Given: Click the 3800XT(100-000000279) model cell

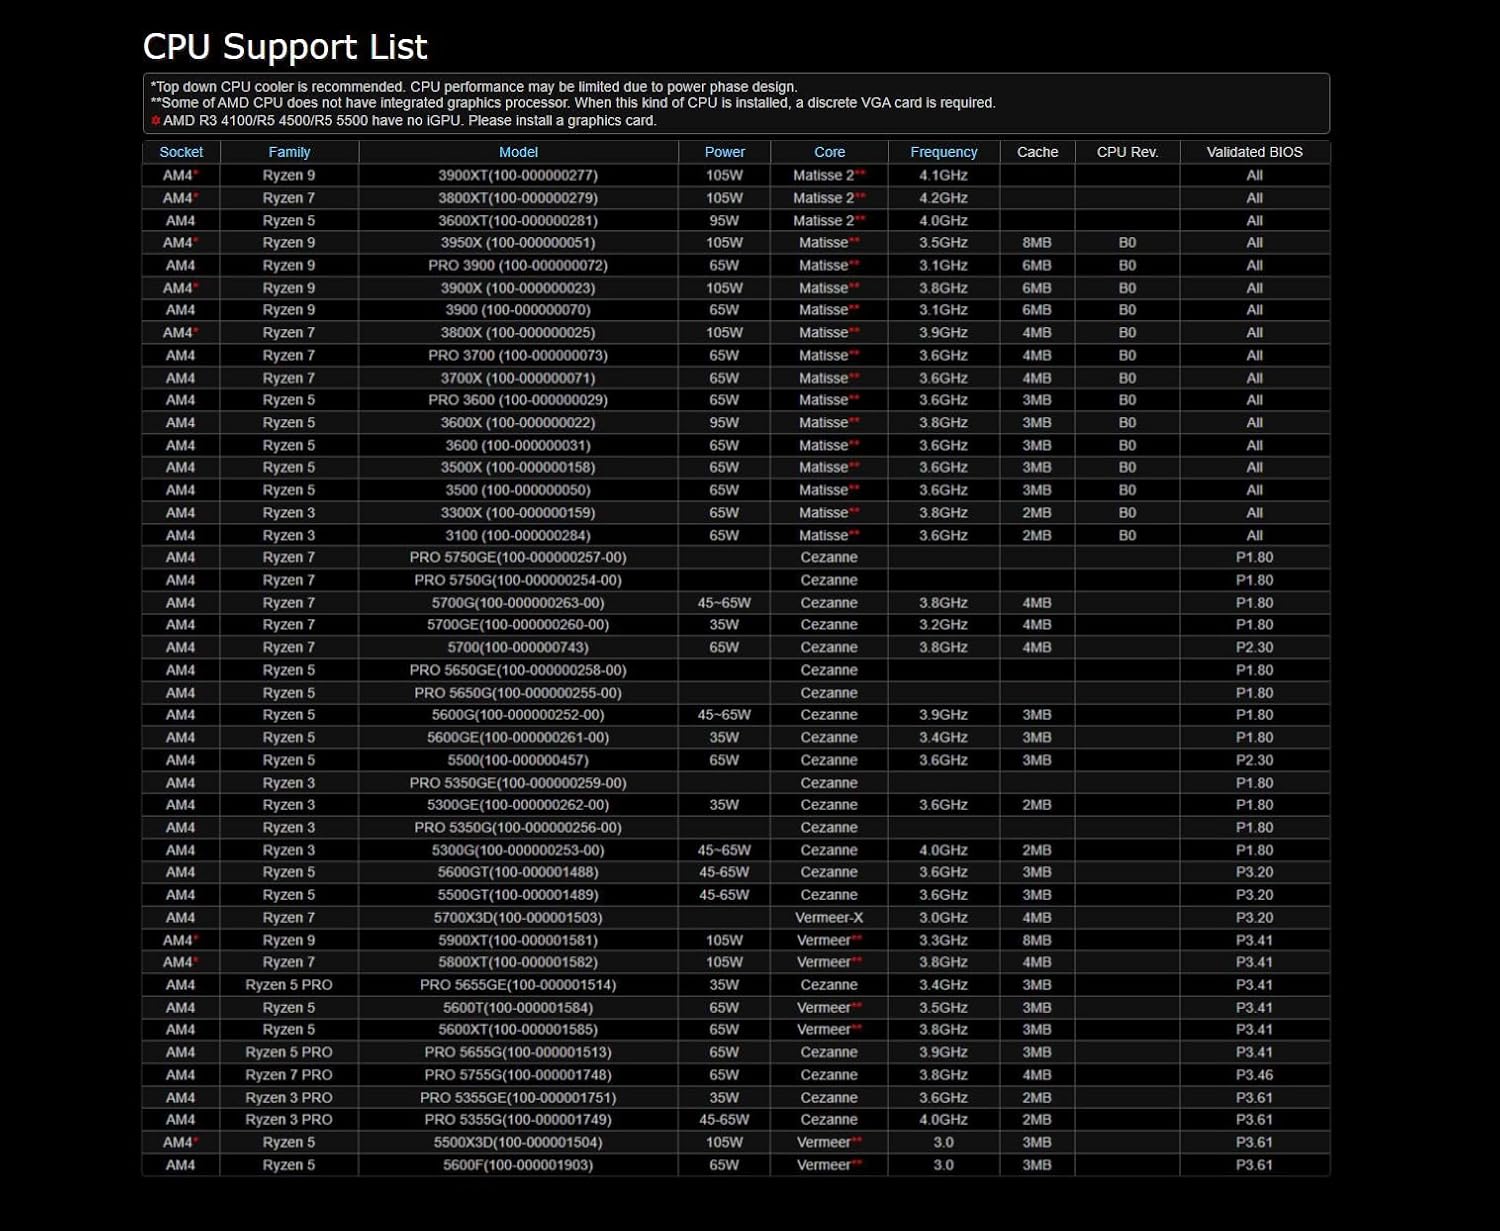Looking at the screenshot, I should point(518,198).
